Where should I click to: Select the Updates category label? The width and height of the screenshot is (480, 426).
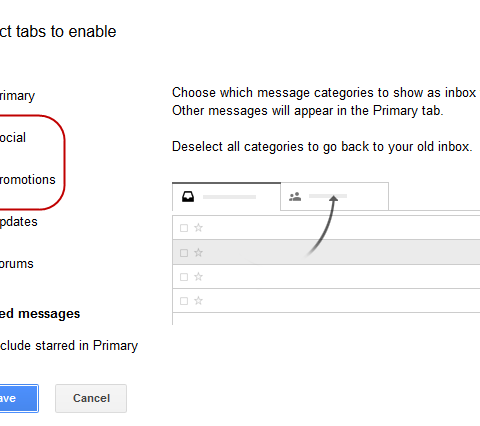[18, 222]
